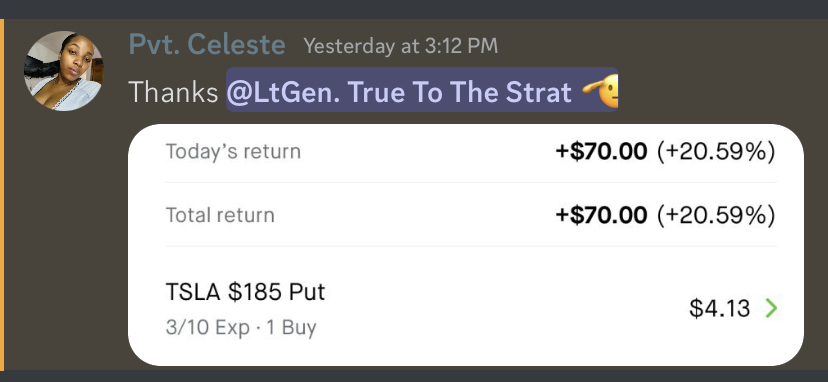Viewport: 828px width, 382px height.
Task: Click the divider below Total return row
Action: tap(471, 246)
